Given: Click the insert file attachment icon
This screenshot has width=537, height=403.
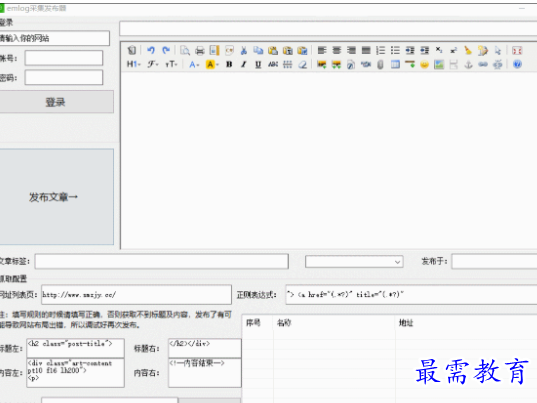Looking at the screenshot, I should (380, 64).
